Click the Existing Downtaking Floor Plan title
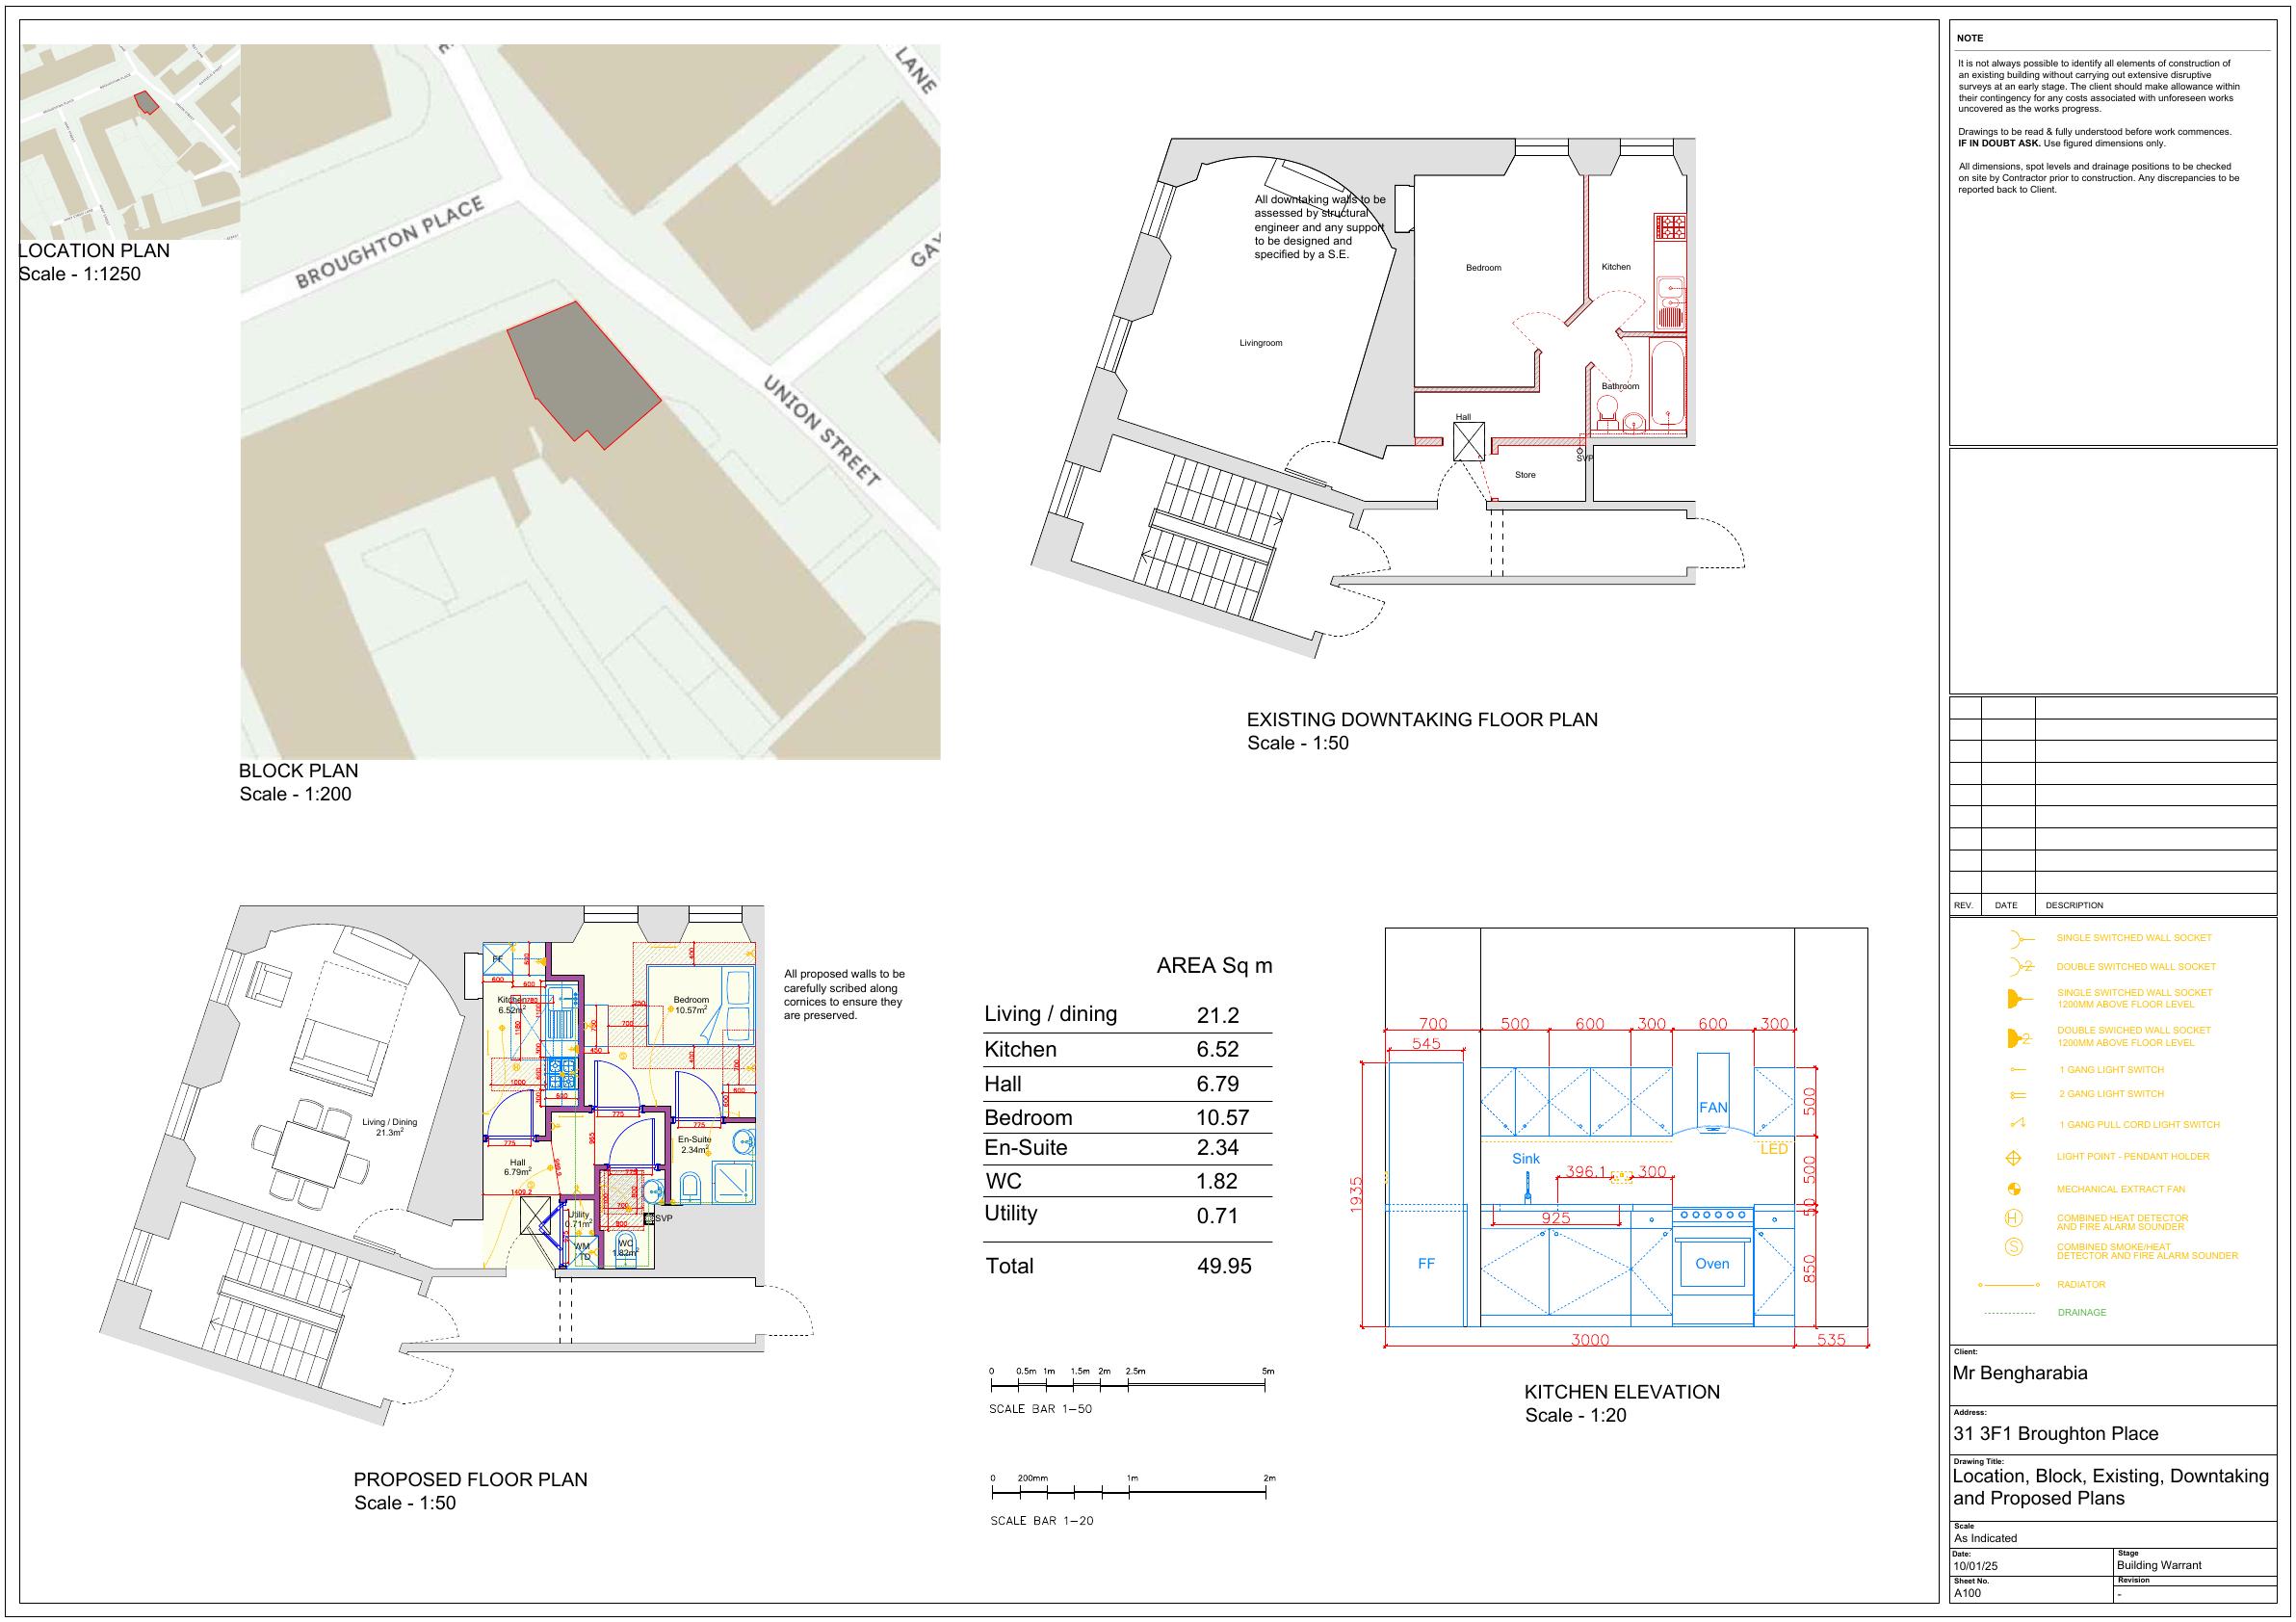2296x1622 pixels. (x=1421, y=719)
